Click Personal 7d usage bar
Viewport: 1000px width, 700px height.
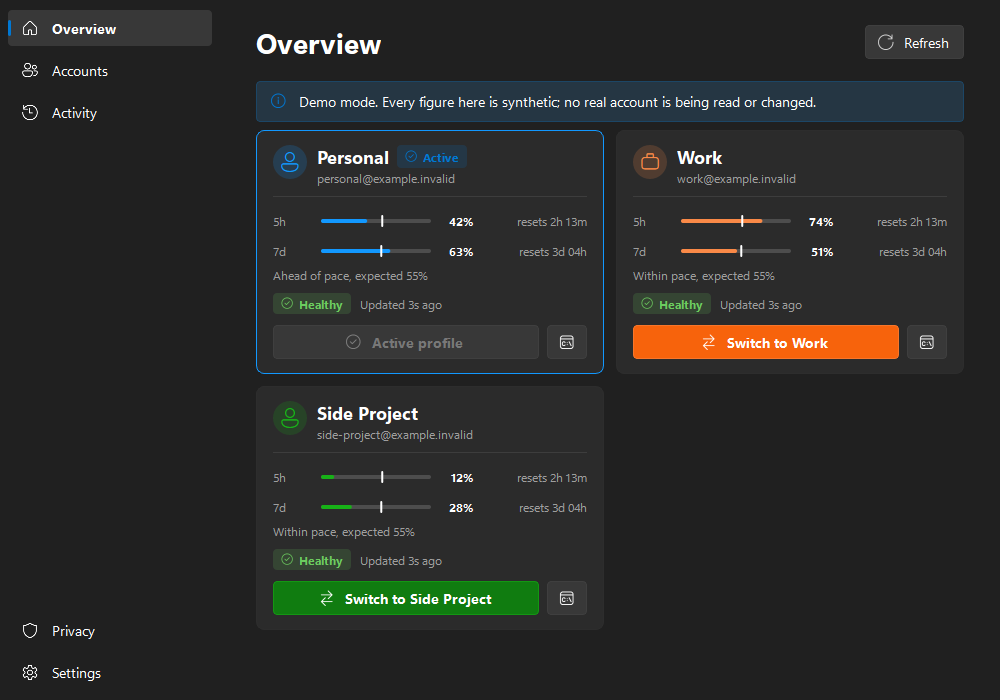coord(376,251)
